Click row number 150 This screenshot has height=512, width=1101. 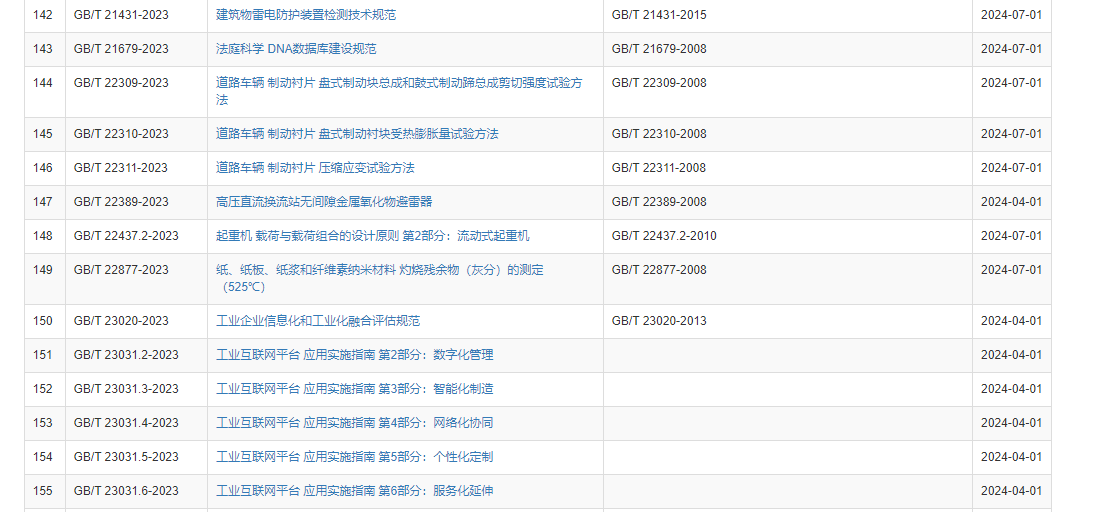43,321
